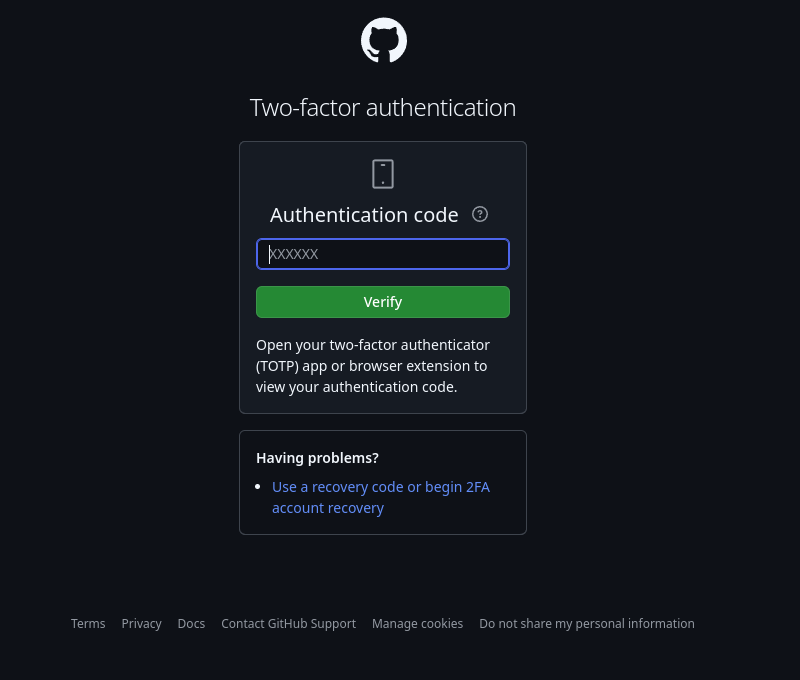Click the bullet beside the recovery link
Screen dimensions: 800x680
coord(259,487)
